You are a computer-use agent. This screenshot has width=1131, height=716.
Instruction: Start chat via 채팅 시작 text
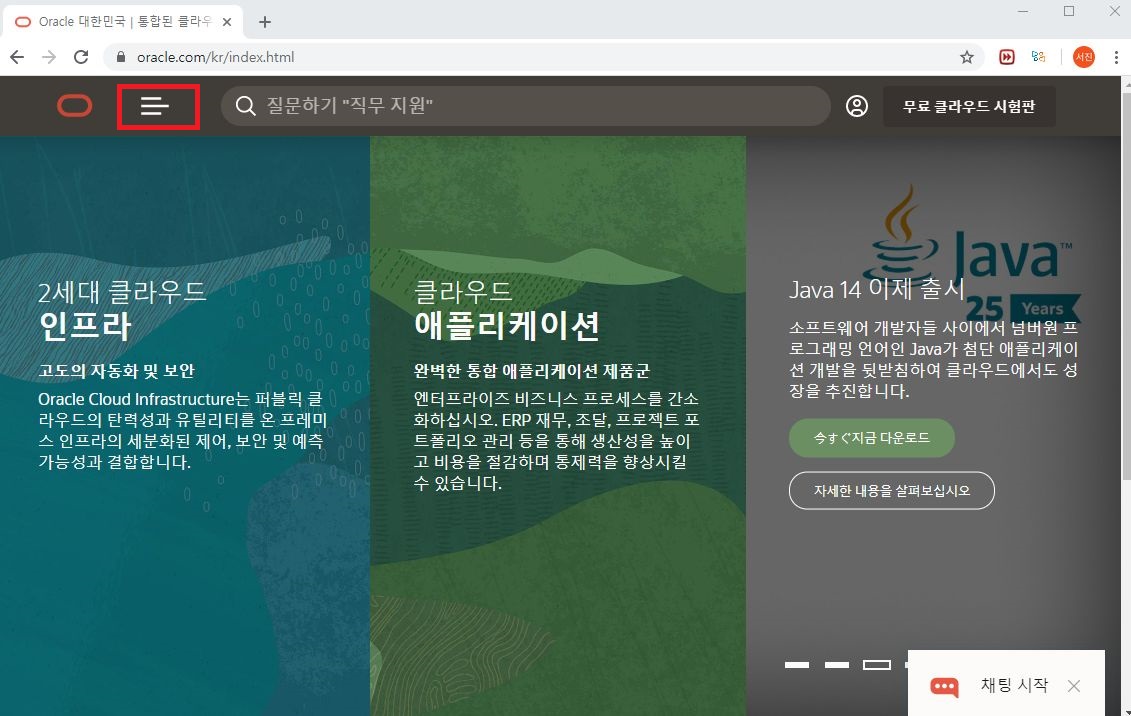click(1013, 685)
